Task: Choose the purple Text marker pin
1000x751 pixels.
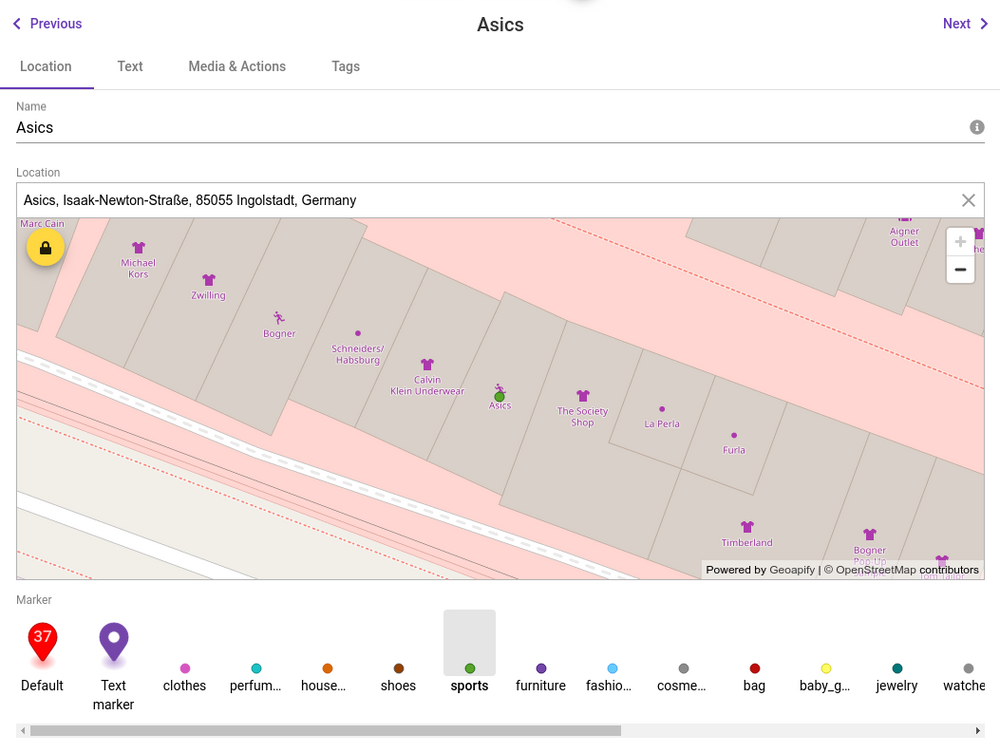Action: point(114,645)
